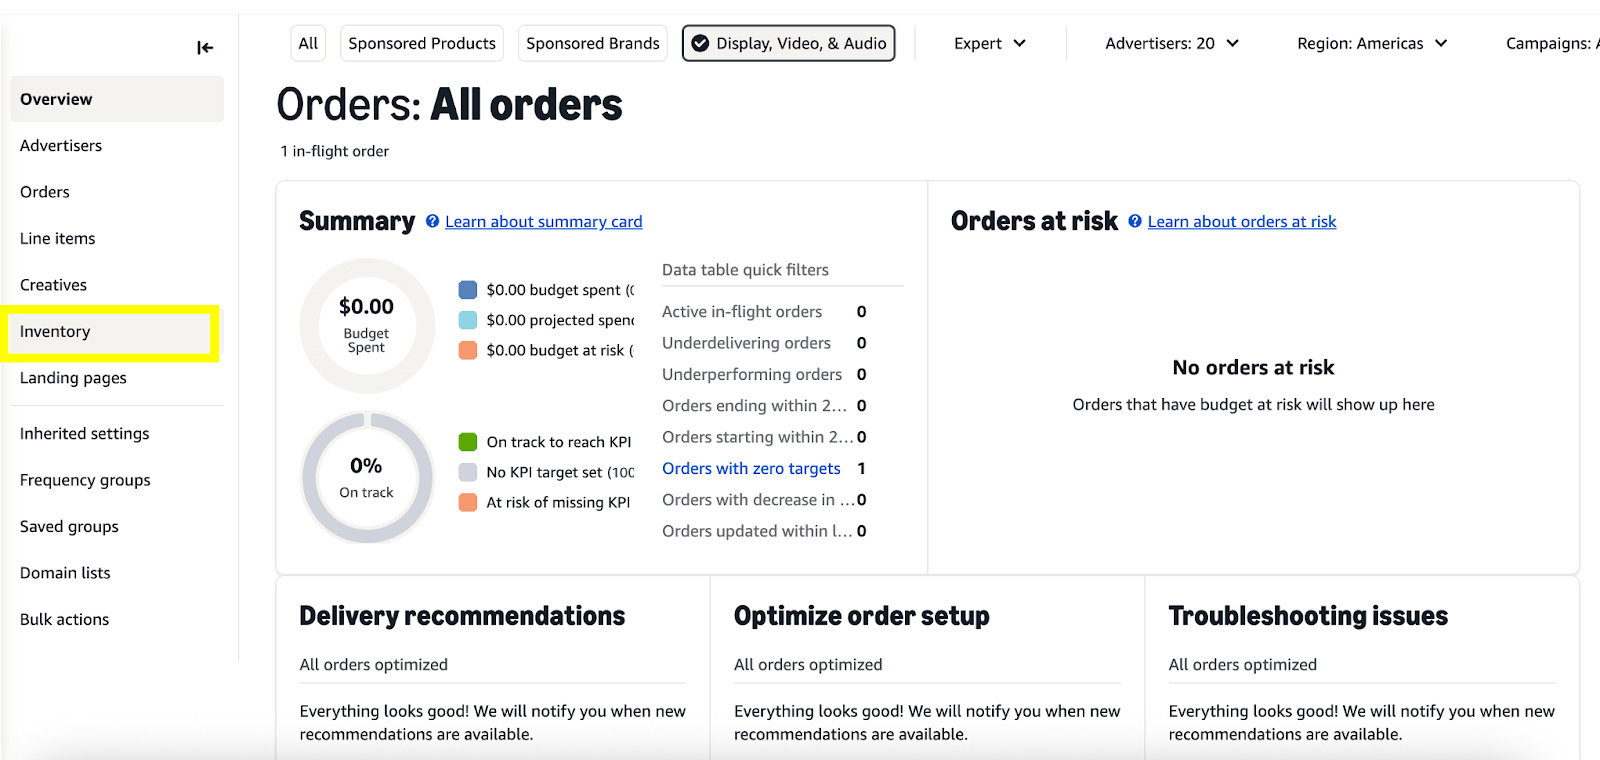The image size is (1600, 760).
Task: Click the blue budget spent legend swatch
Action: (468, 290)
